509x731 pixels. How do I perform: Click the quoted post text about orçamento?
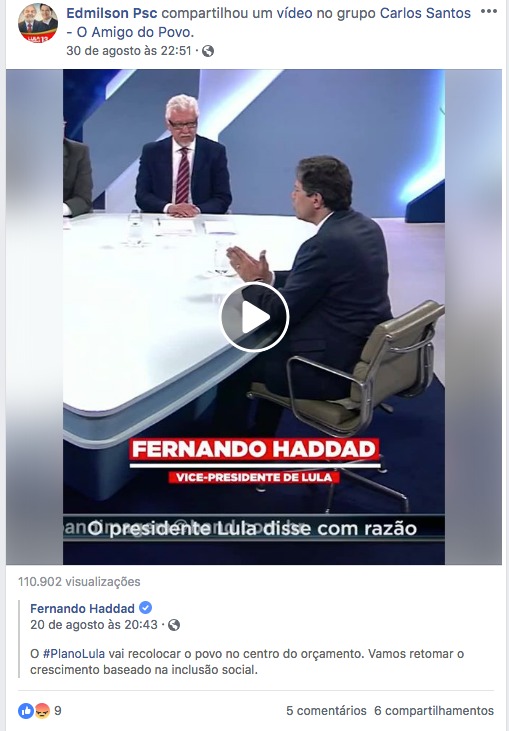[247, 662]
